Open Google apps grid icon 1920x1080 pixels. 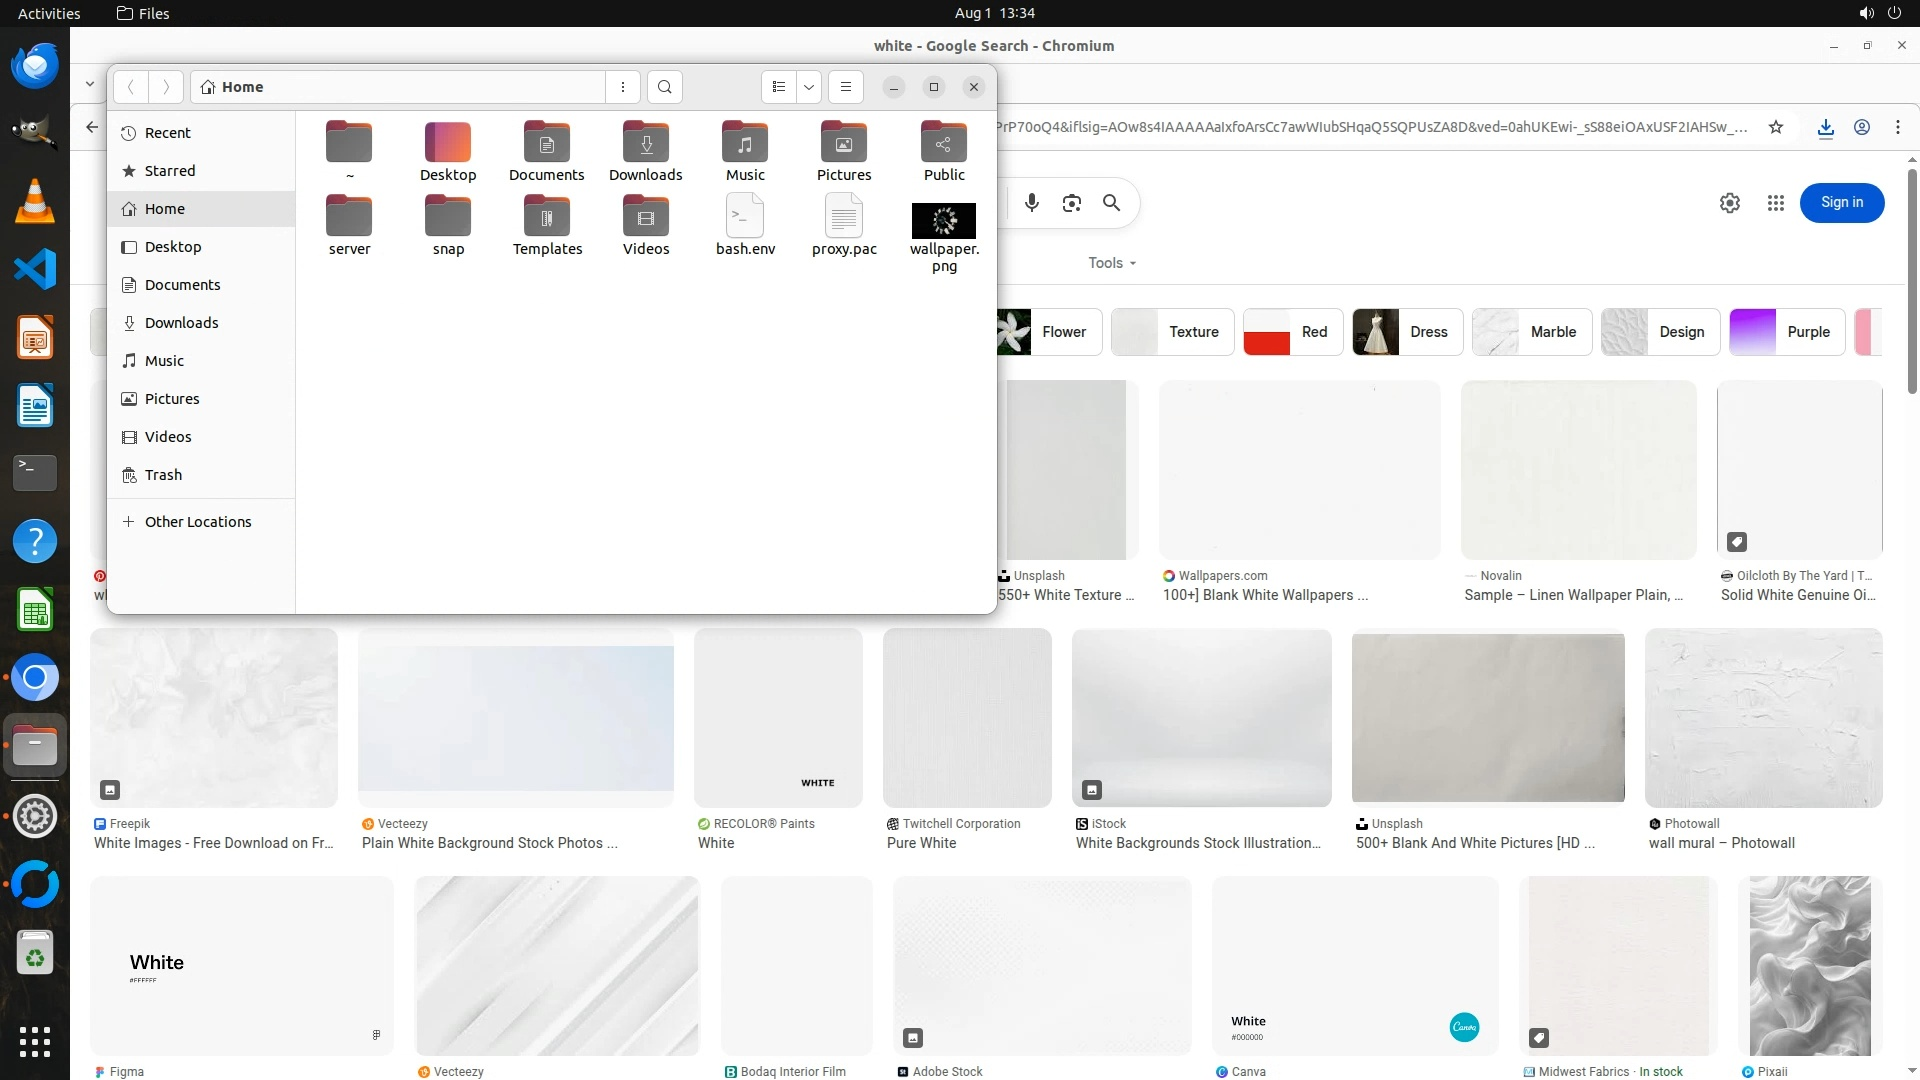1776,203
